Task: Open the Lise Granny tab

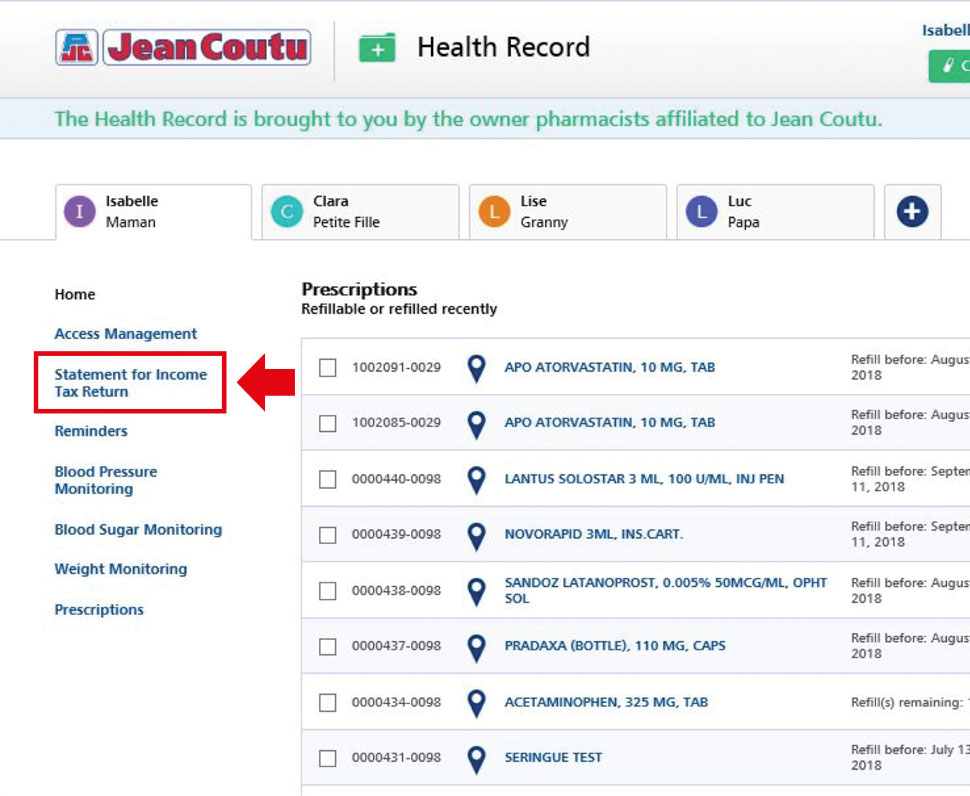Action: click(568, 212)
